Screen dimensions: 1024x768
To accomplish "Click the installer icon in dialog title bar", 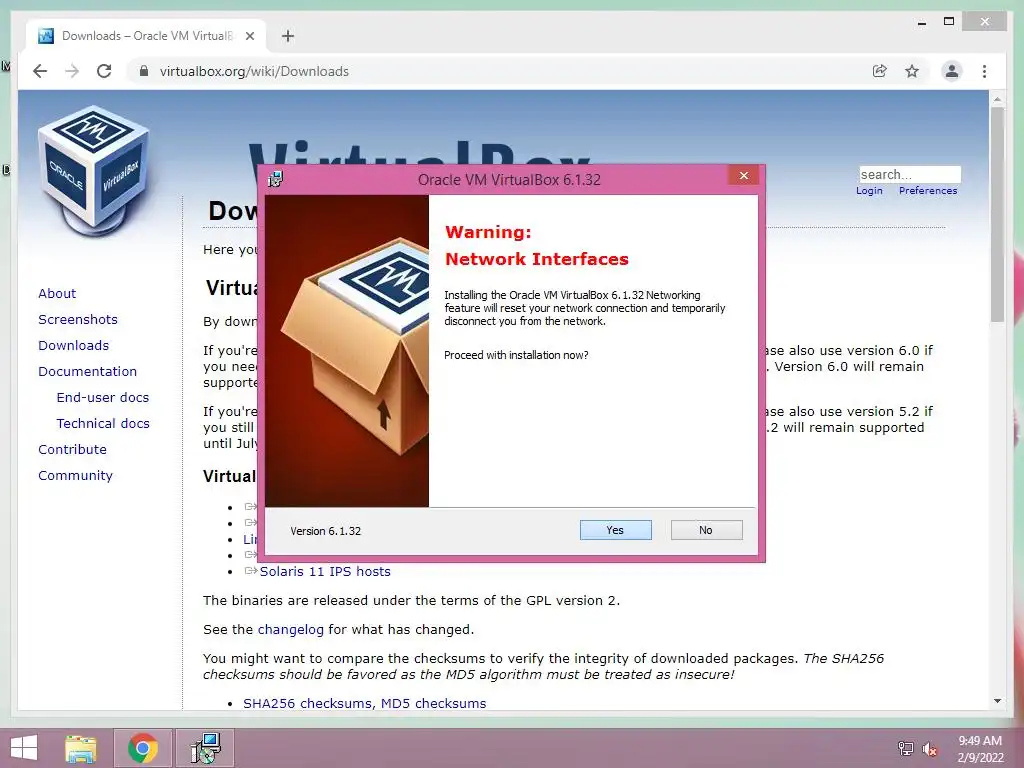I will [x=275, y=178].
